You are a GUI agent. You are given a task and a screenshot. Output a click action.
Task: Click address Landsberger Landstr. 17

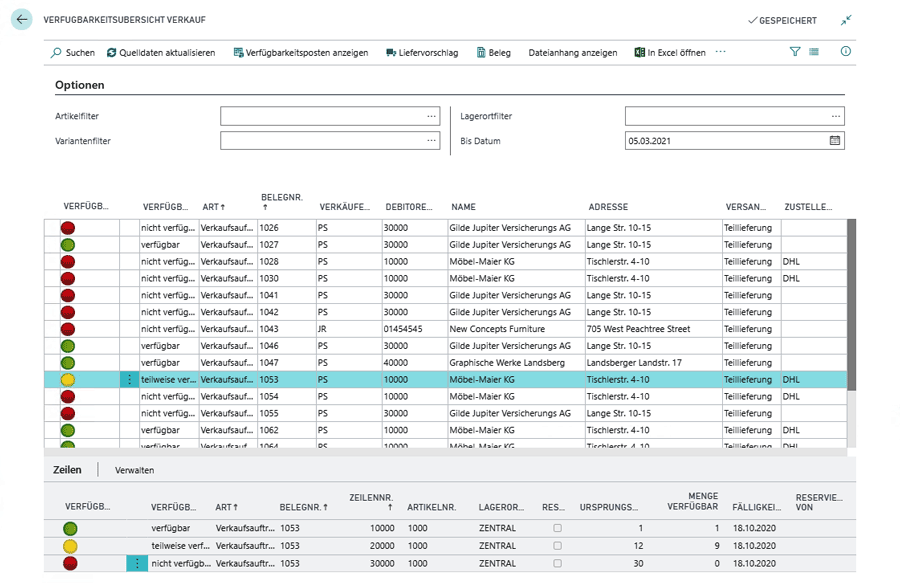click(x=634, y=363)
